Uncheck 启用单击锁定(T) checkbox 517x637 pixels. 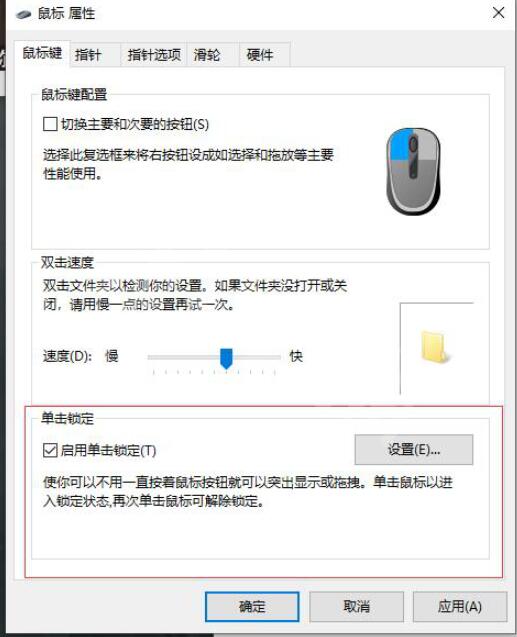pyautogui.click(x=50, y=450)
